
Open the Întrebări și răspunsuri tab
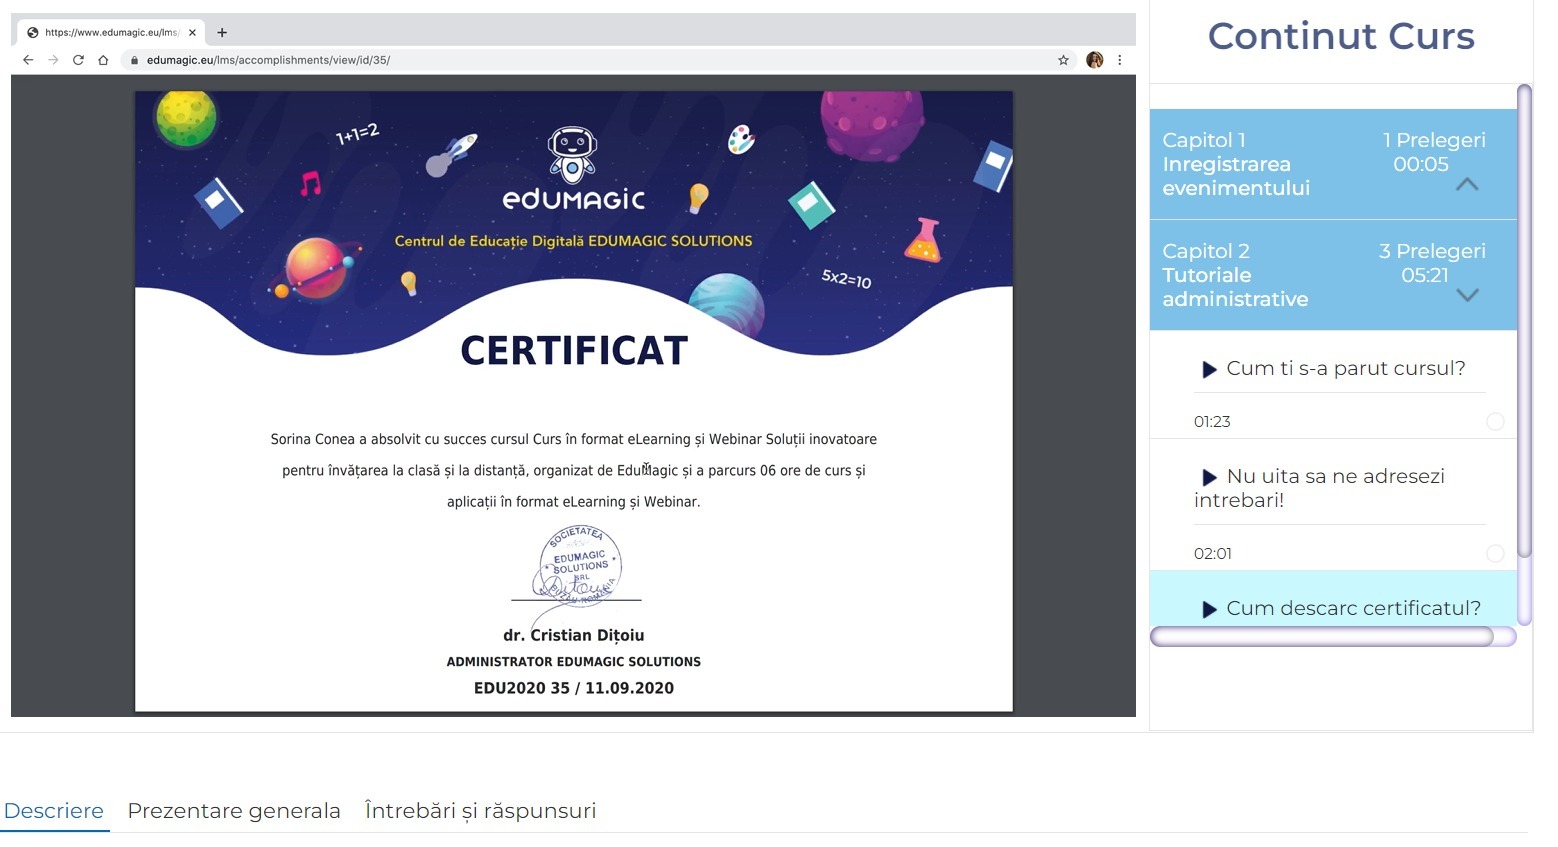point(480,811)
